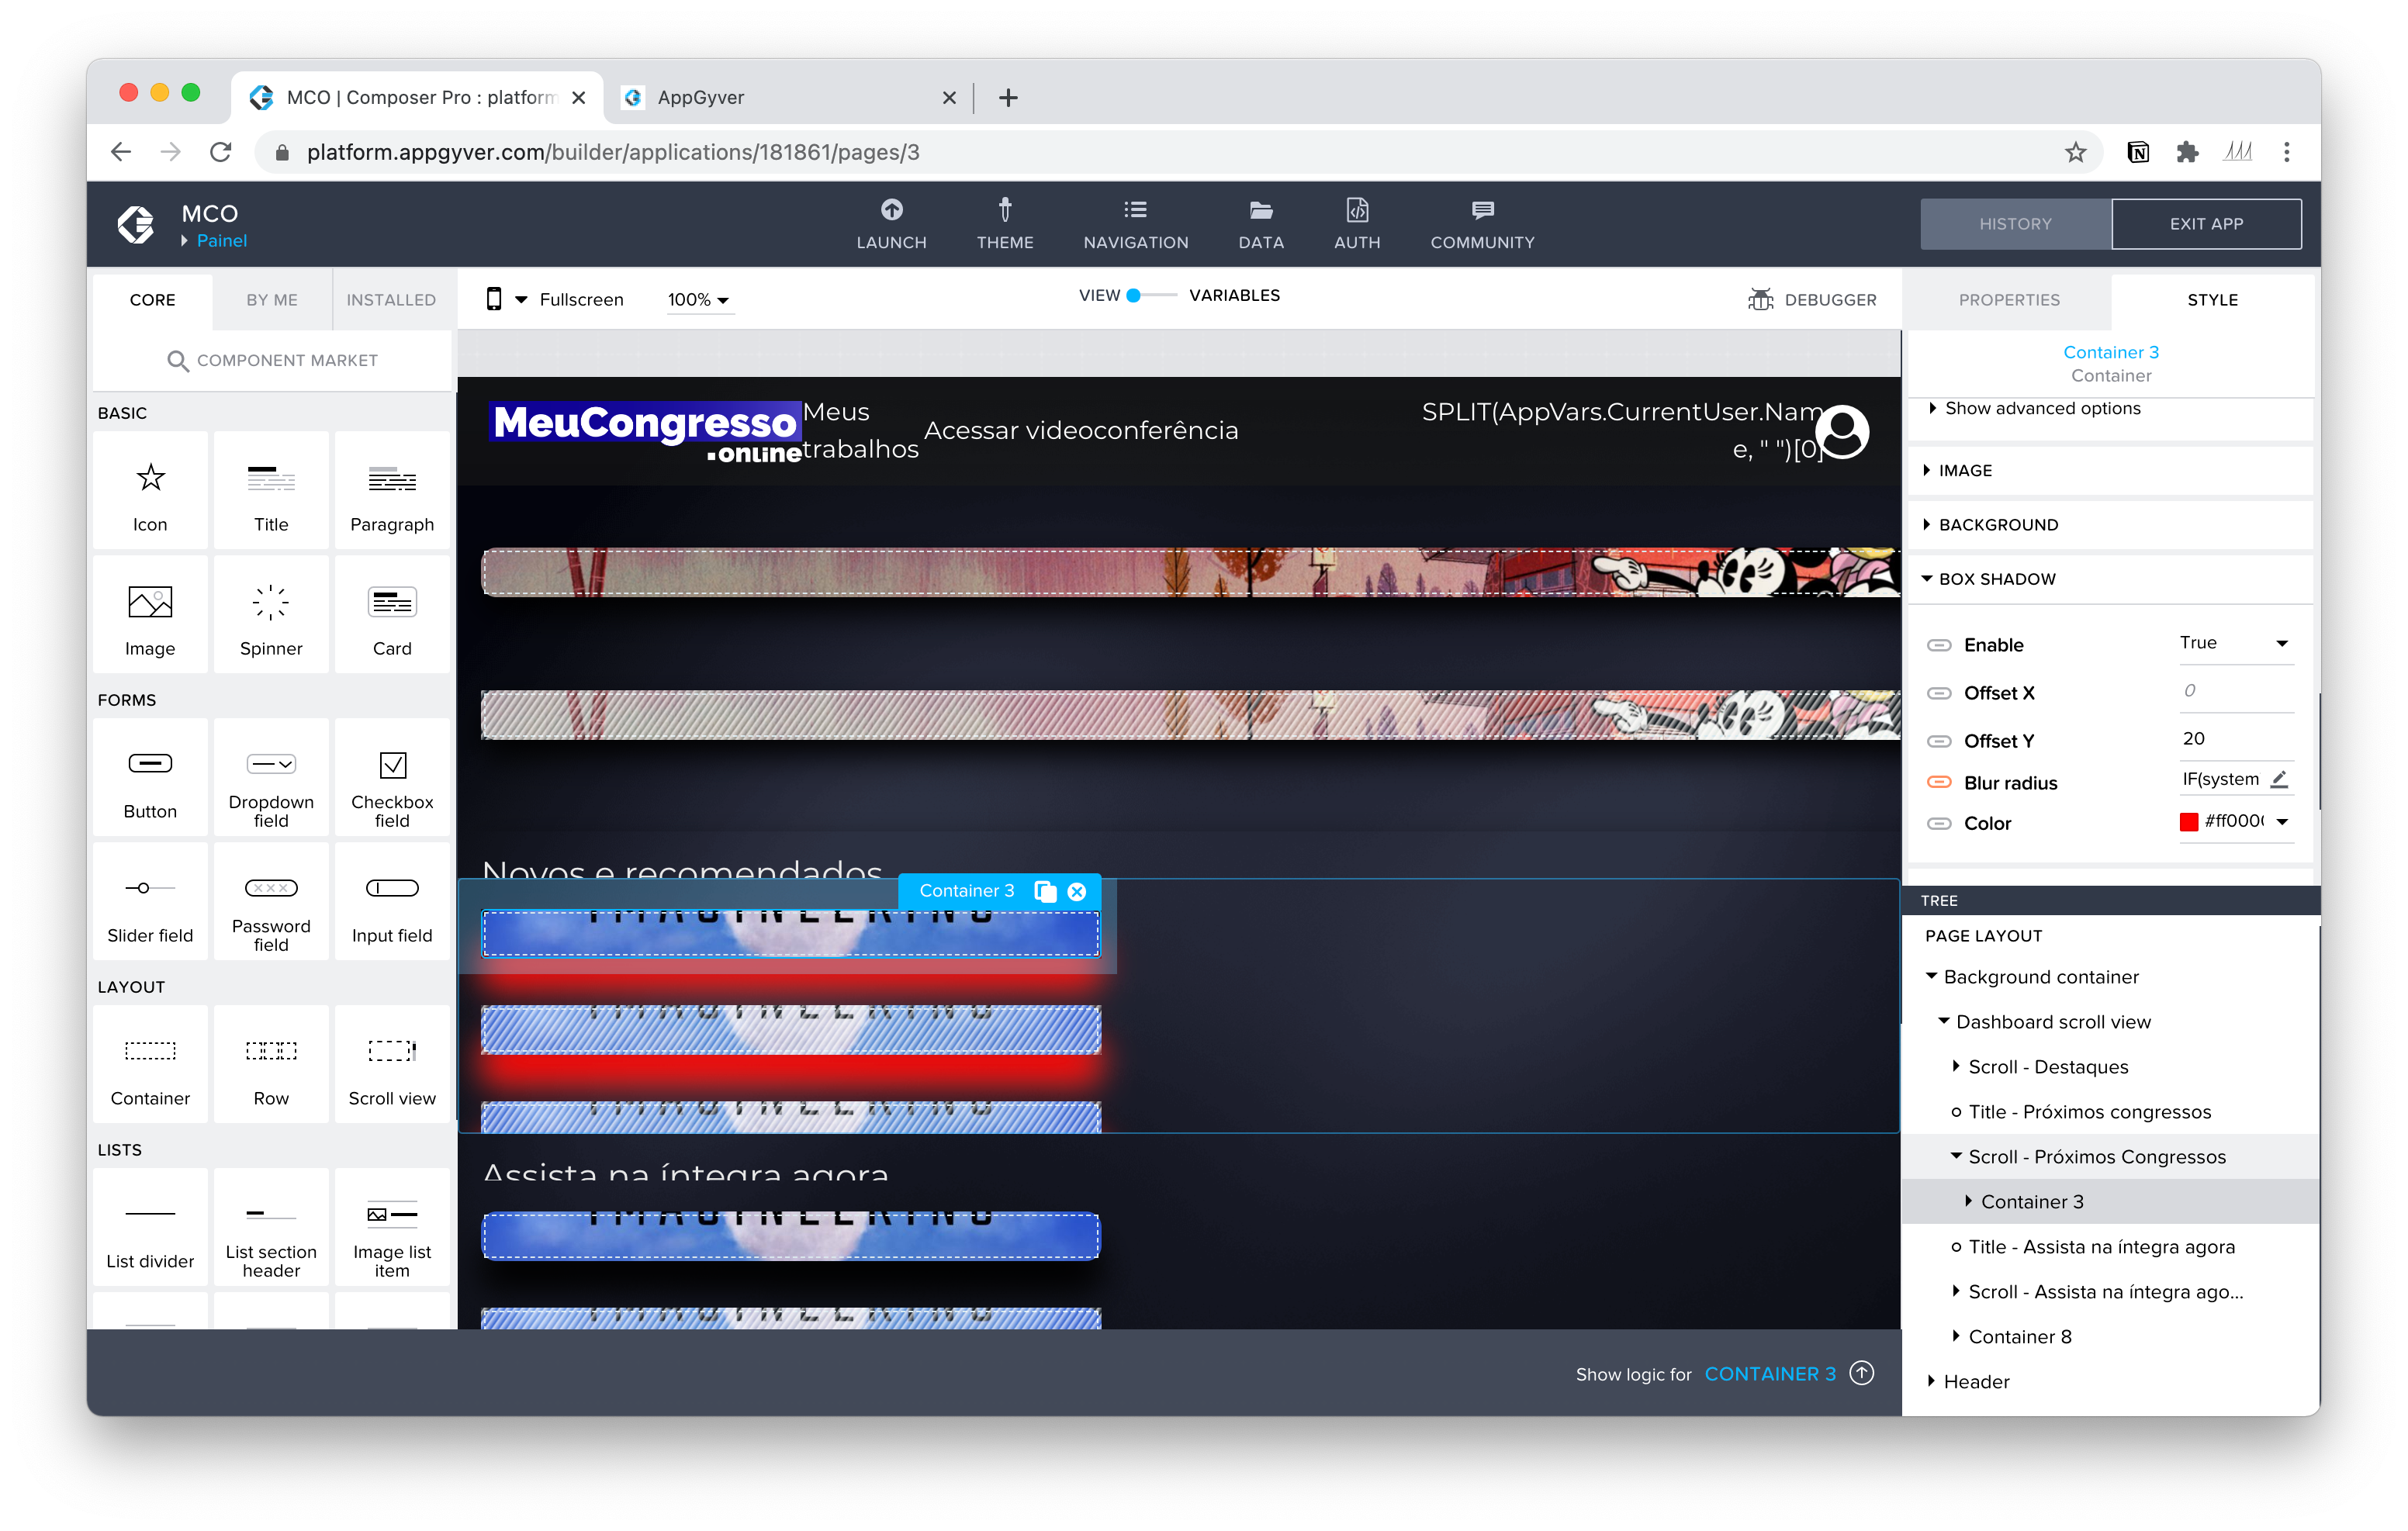Click the Debugger bug icon
2408x1531 pixels.
[x=1760, y=299]
